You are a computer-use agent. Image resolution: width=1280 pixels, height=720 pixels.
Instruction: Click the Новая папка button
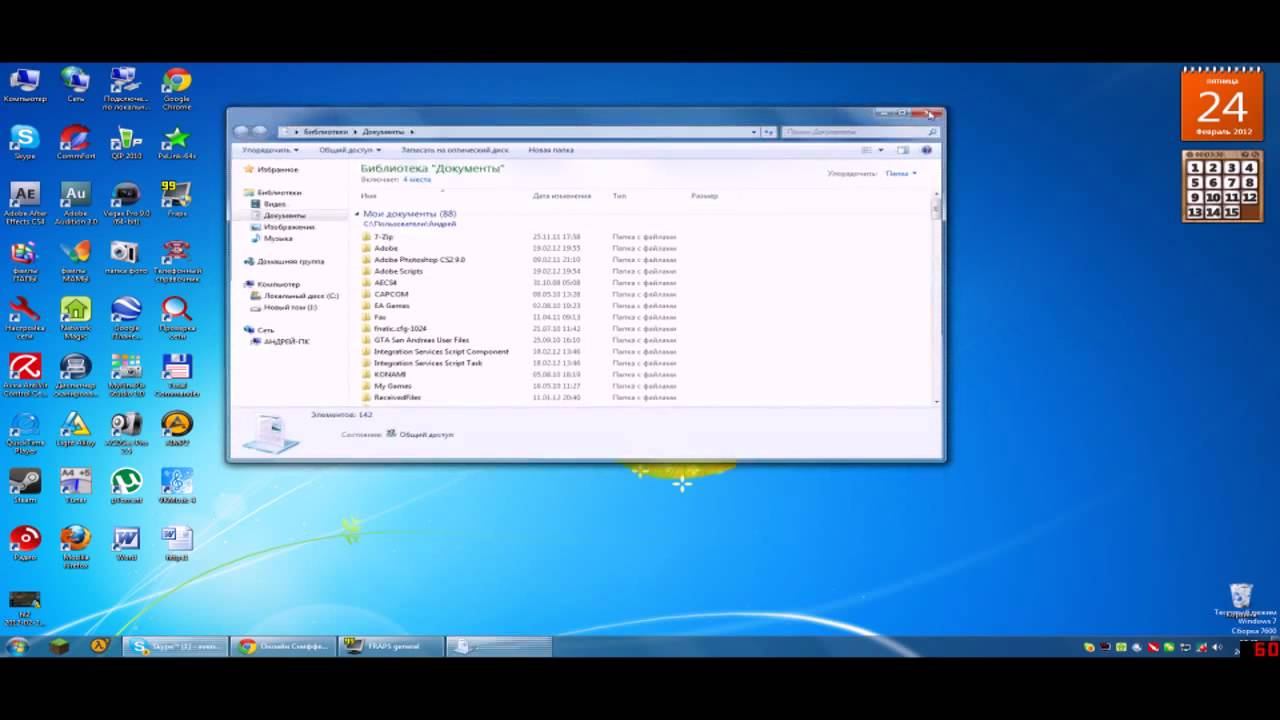click(551, 150)
